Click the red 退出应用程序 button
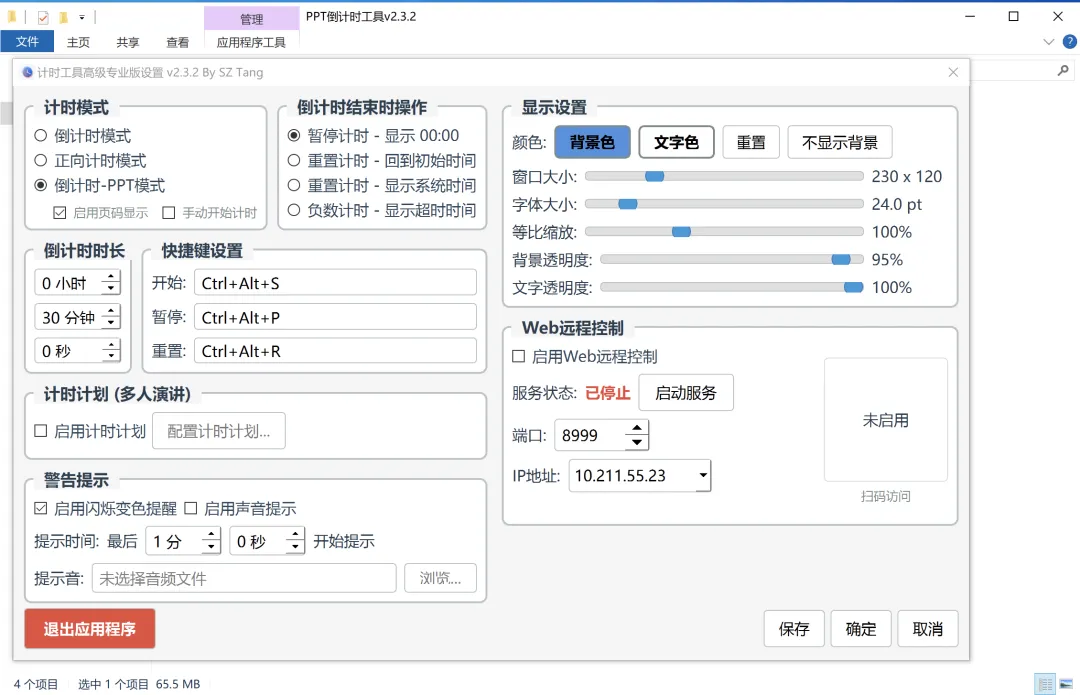1080x695 pixels. pyautogui.click(x=90, y=629)
